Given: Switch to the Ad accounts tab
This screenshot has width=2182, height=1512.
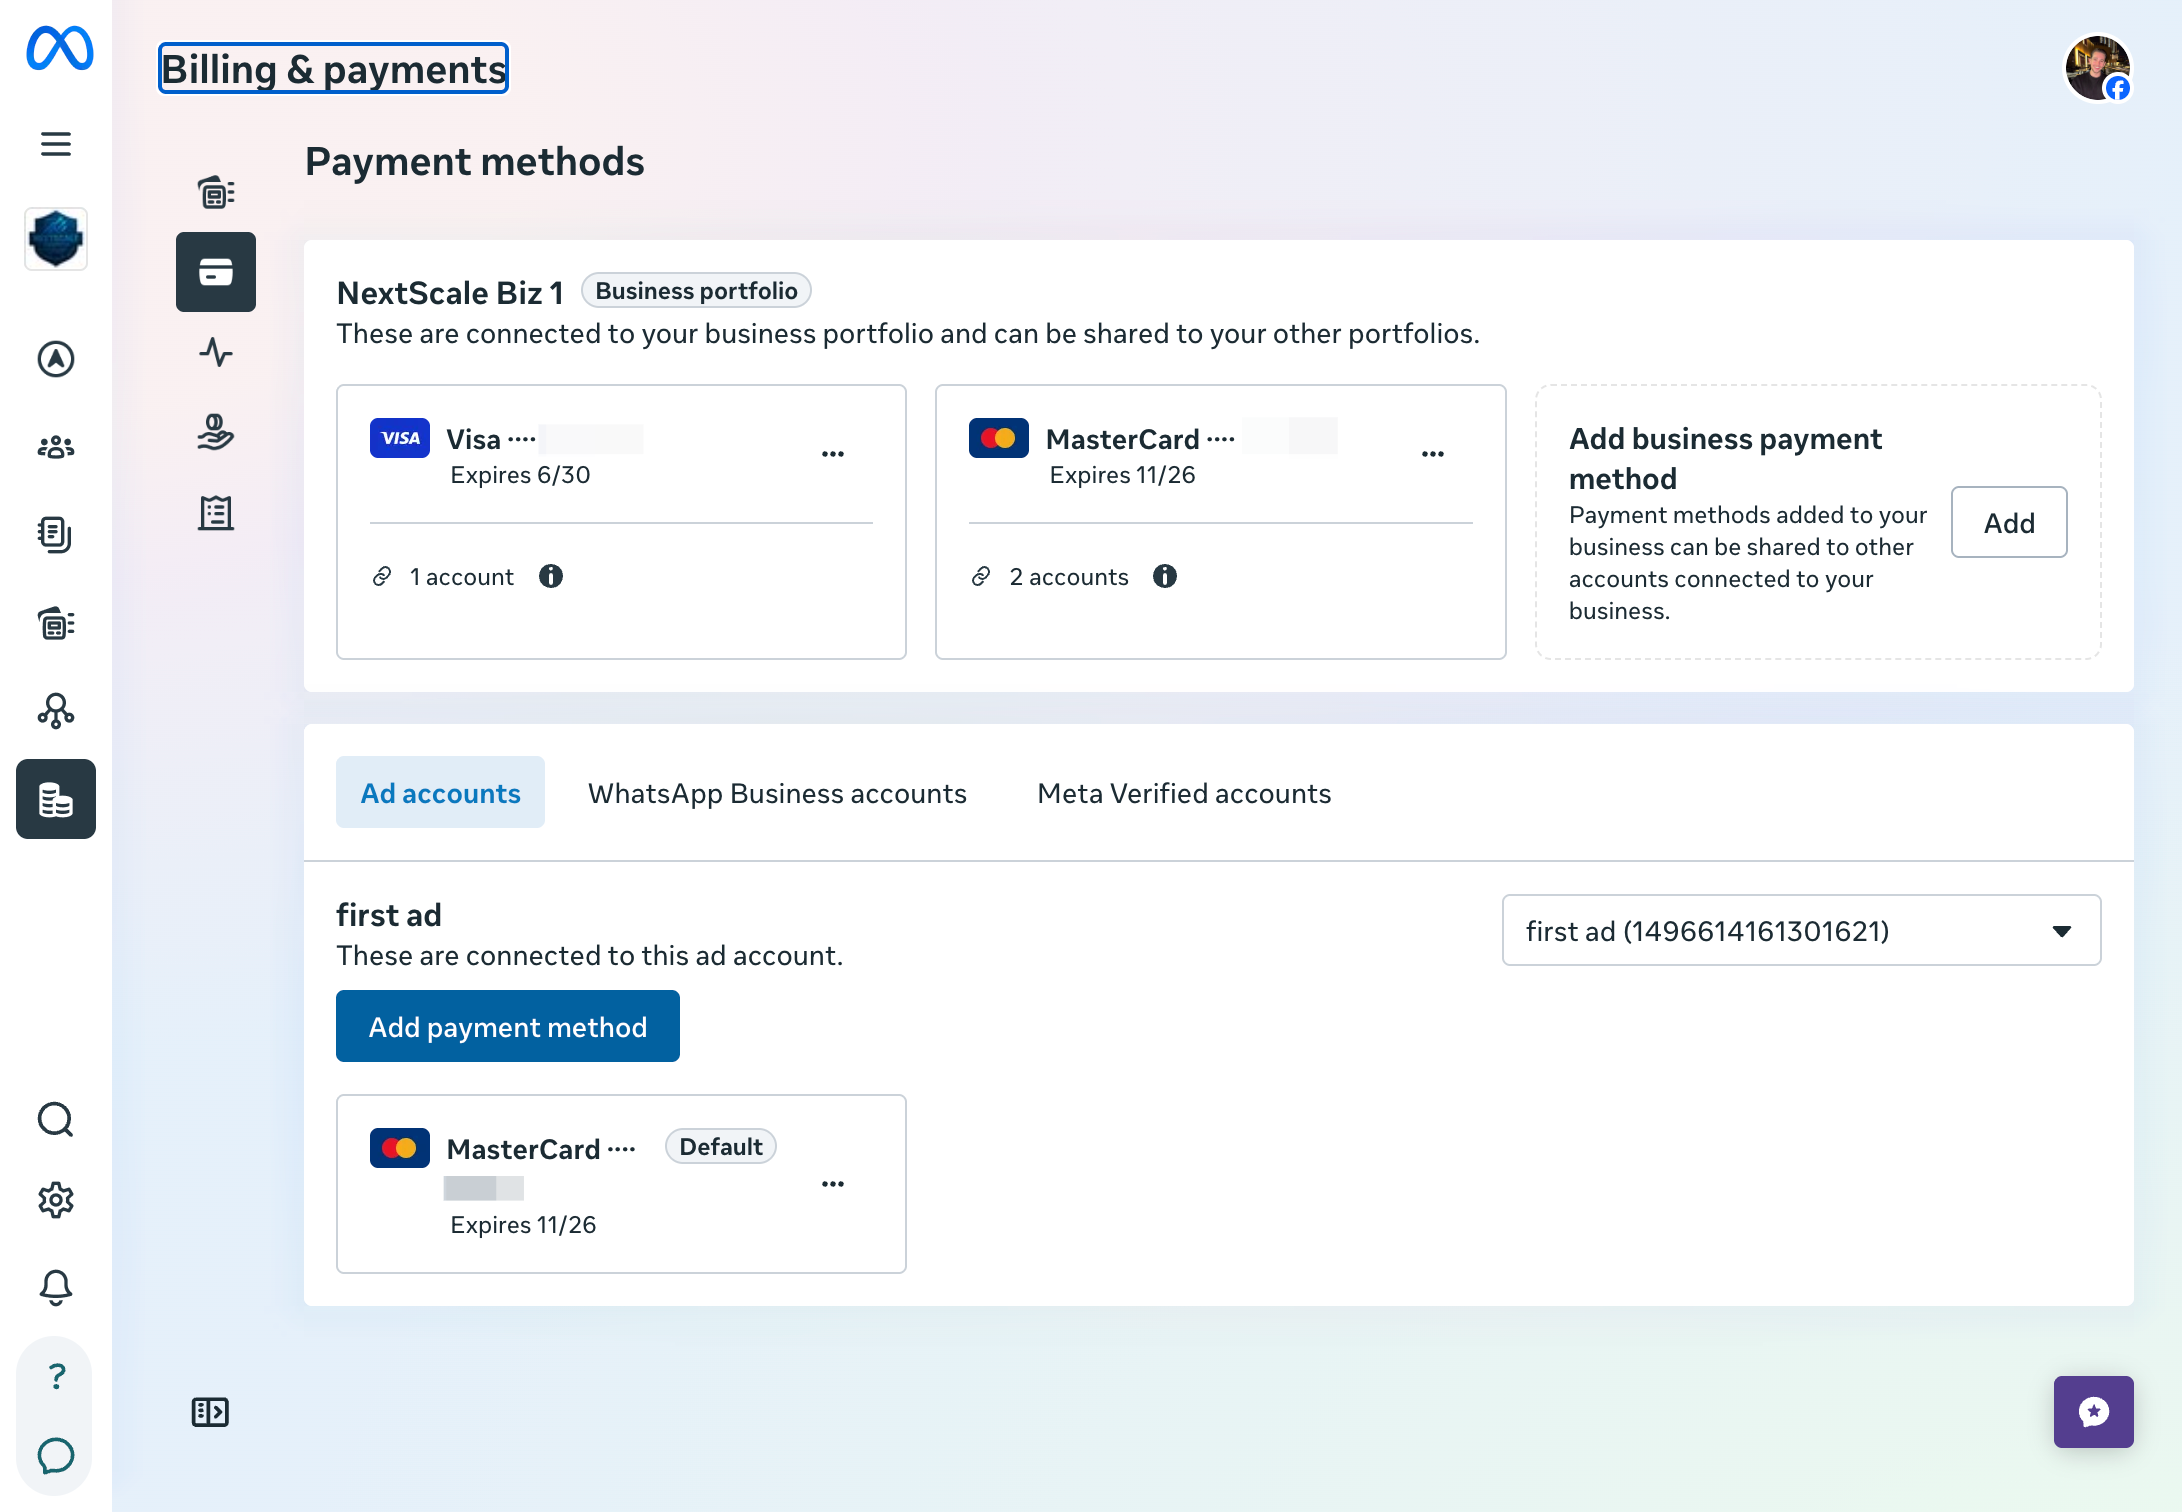Looking at the screenshot, I should pyautogui.click(x=440, y=793).
